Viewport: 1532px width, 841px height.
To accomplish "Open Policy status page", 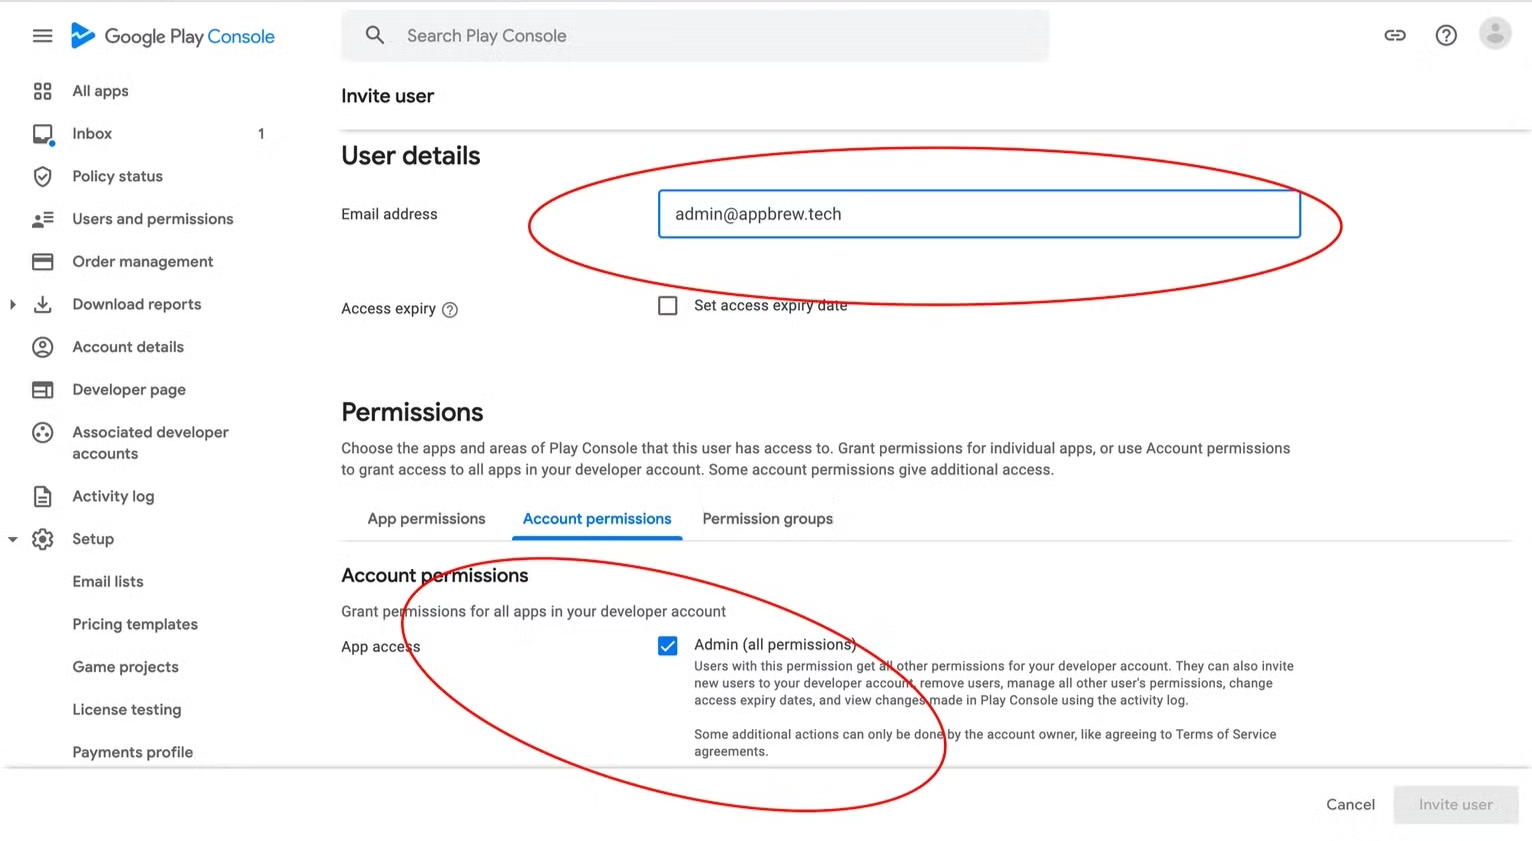I will [x=117, y=176].
